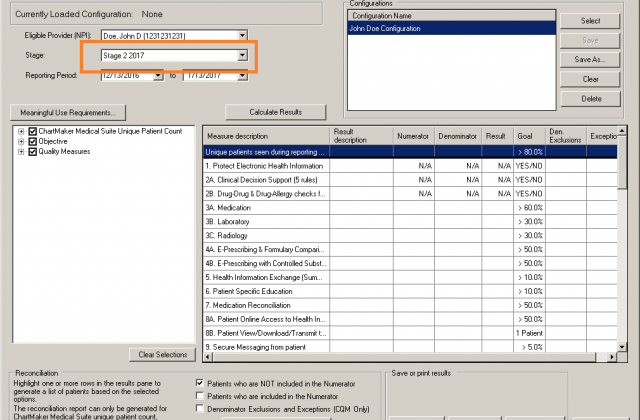Screen dimensions: 640x420
Task: Open the Eligible Provider (NPI) dropdown
Action: click(243, 35)
